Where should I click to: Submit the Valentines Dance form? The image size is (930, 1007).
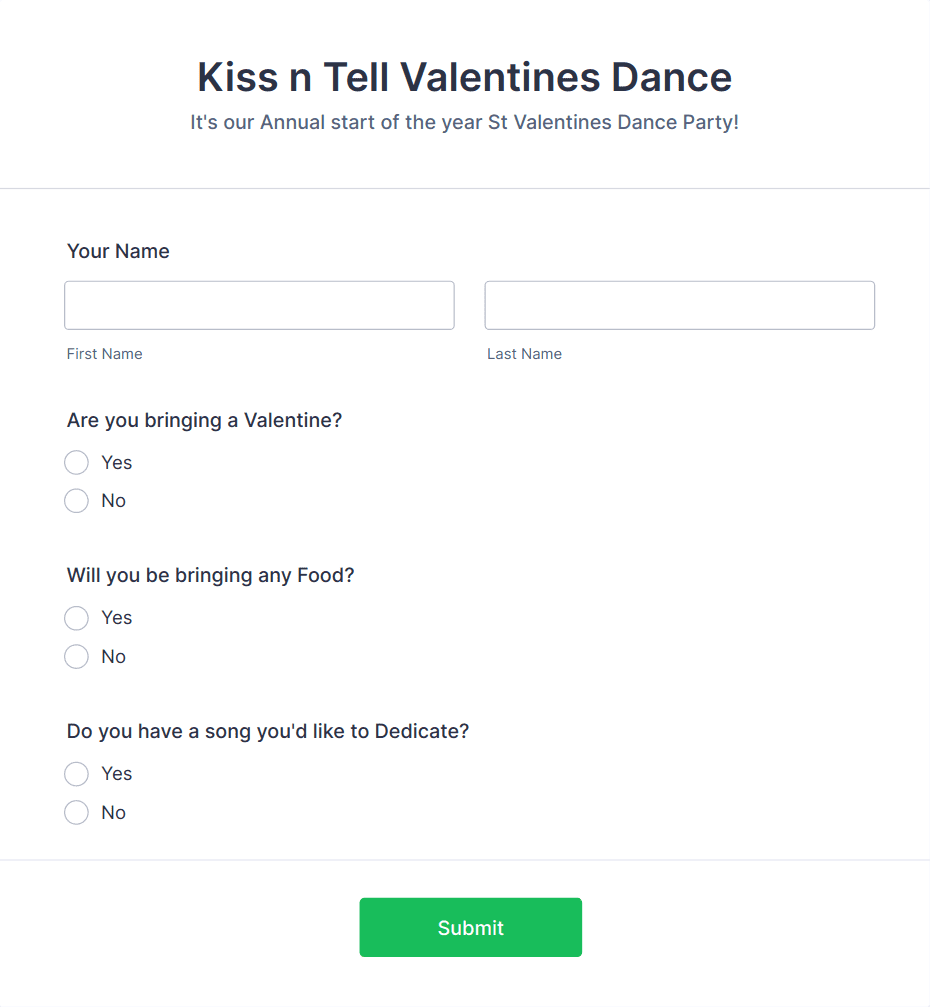coord(470,927)
